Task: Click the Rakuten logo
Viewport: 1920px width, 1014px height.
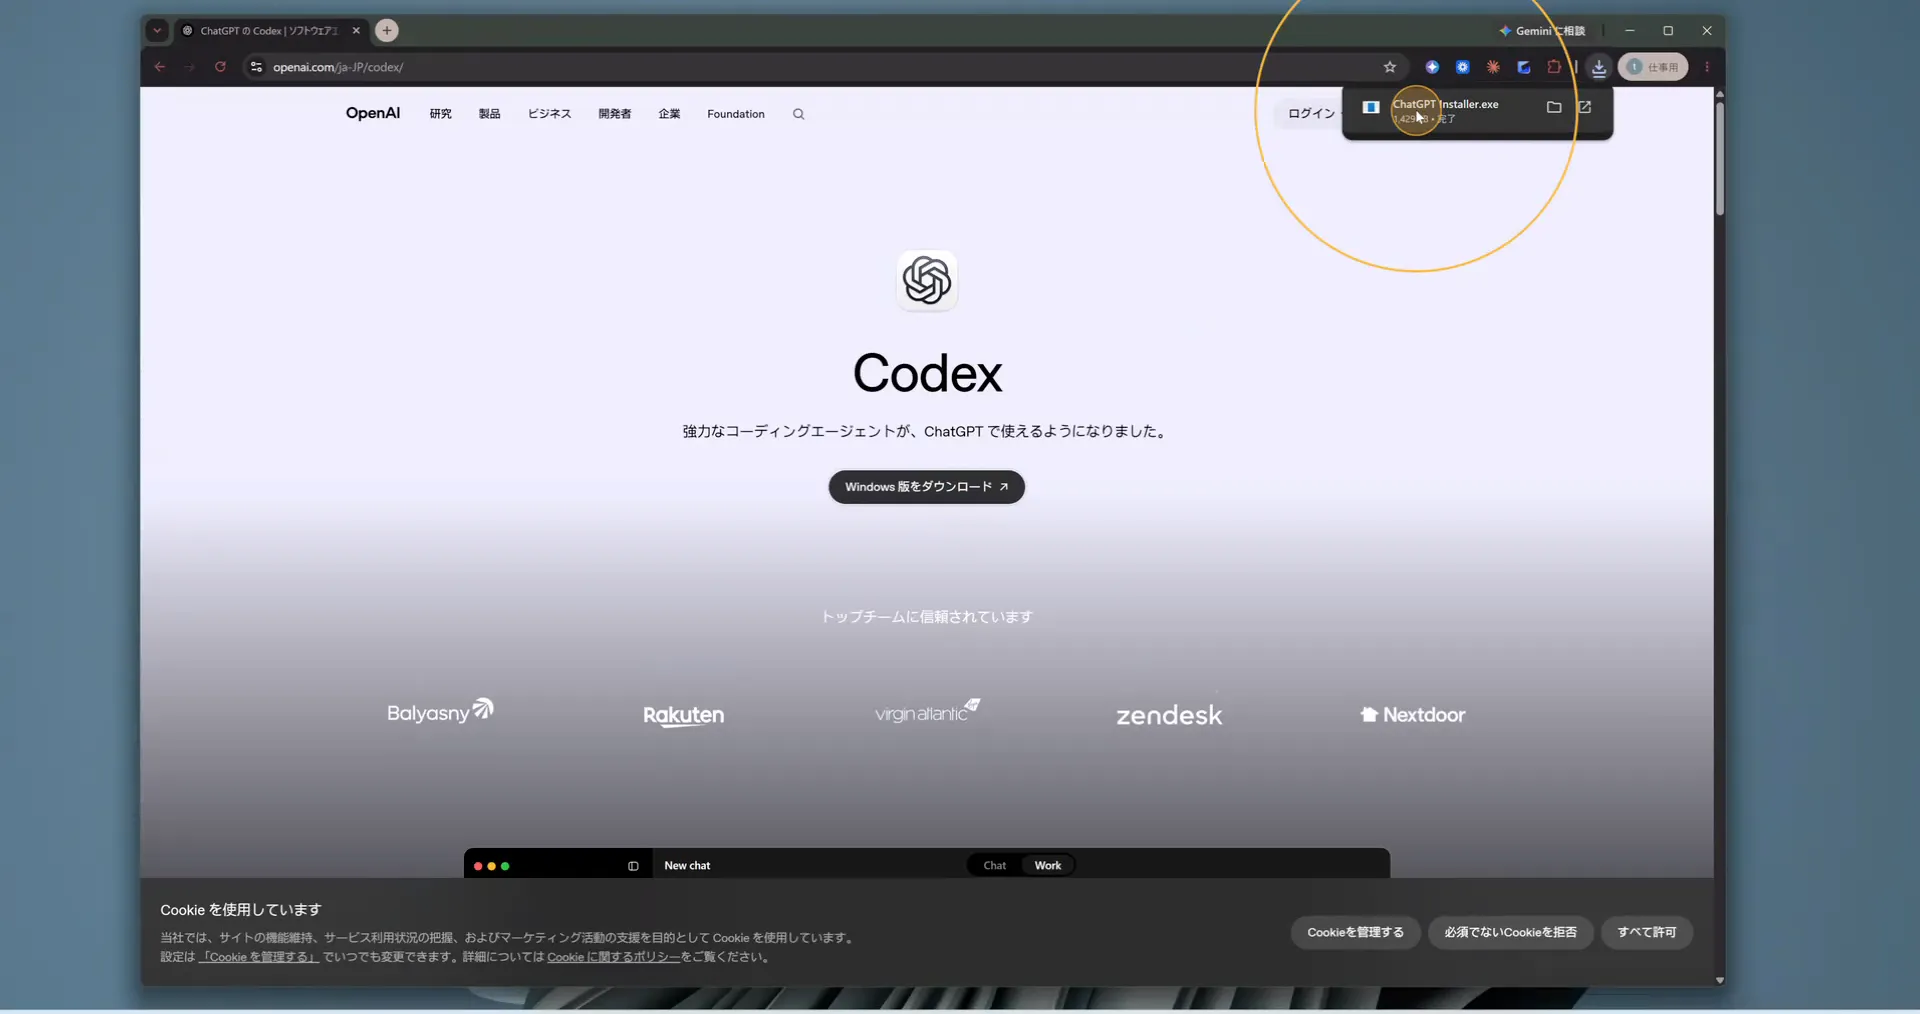Action: pyautogui.click(x=683, y=716)
